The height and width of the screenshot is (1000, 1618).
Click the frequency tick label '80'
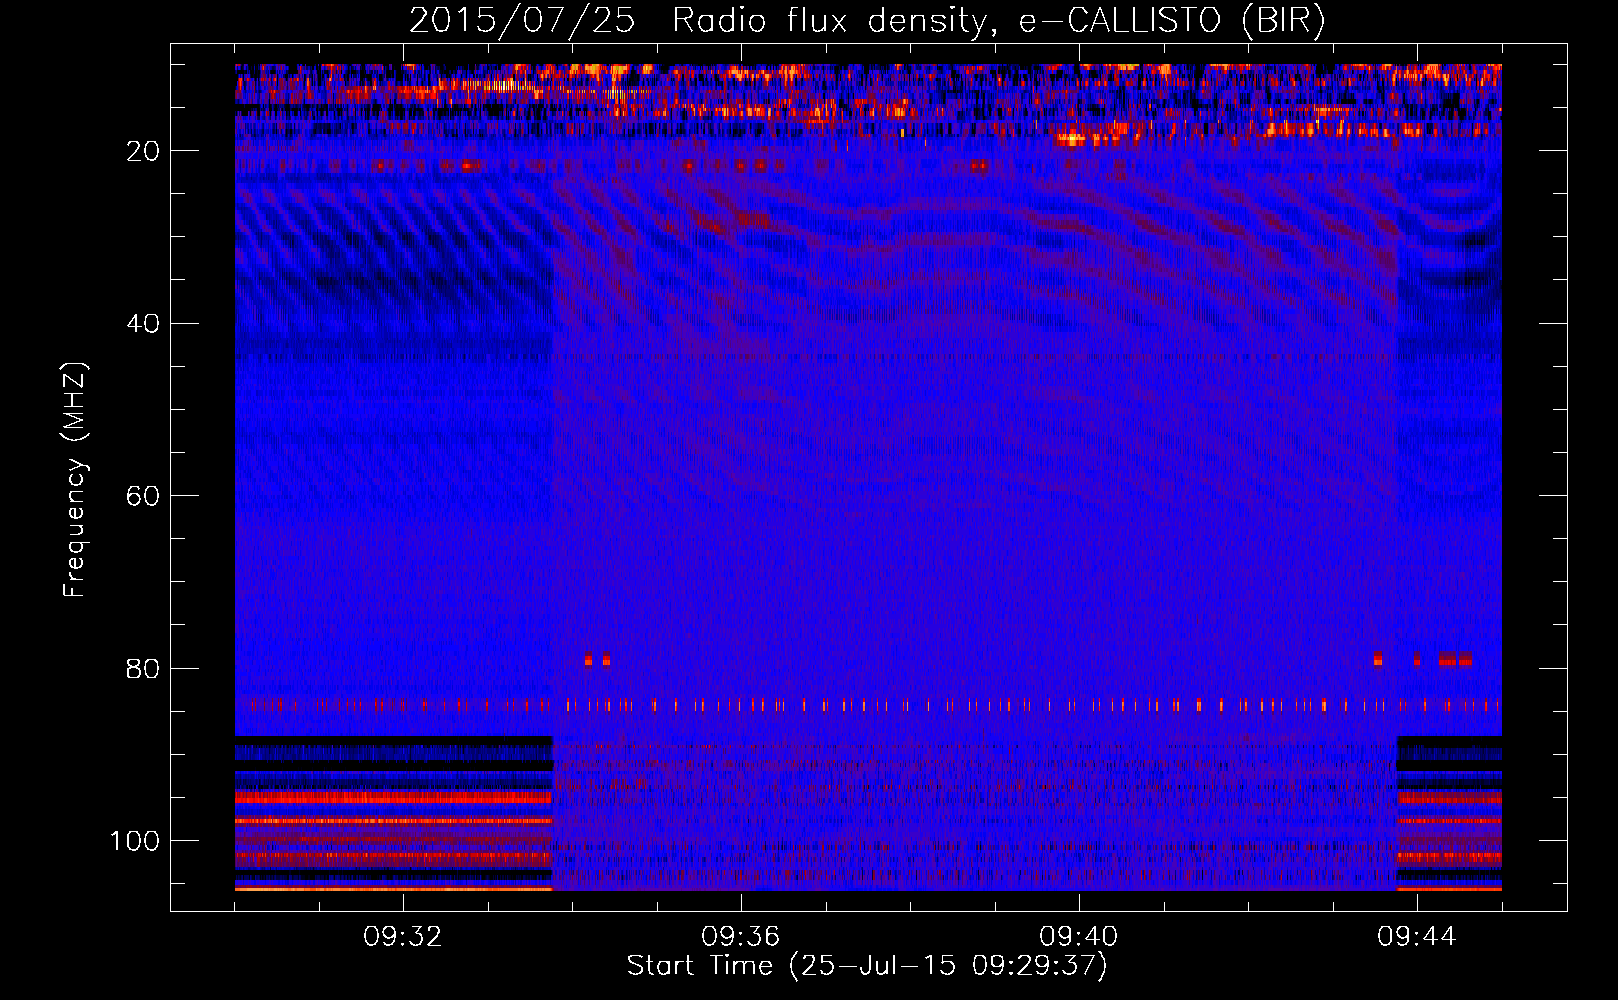point(144,669)
